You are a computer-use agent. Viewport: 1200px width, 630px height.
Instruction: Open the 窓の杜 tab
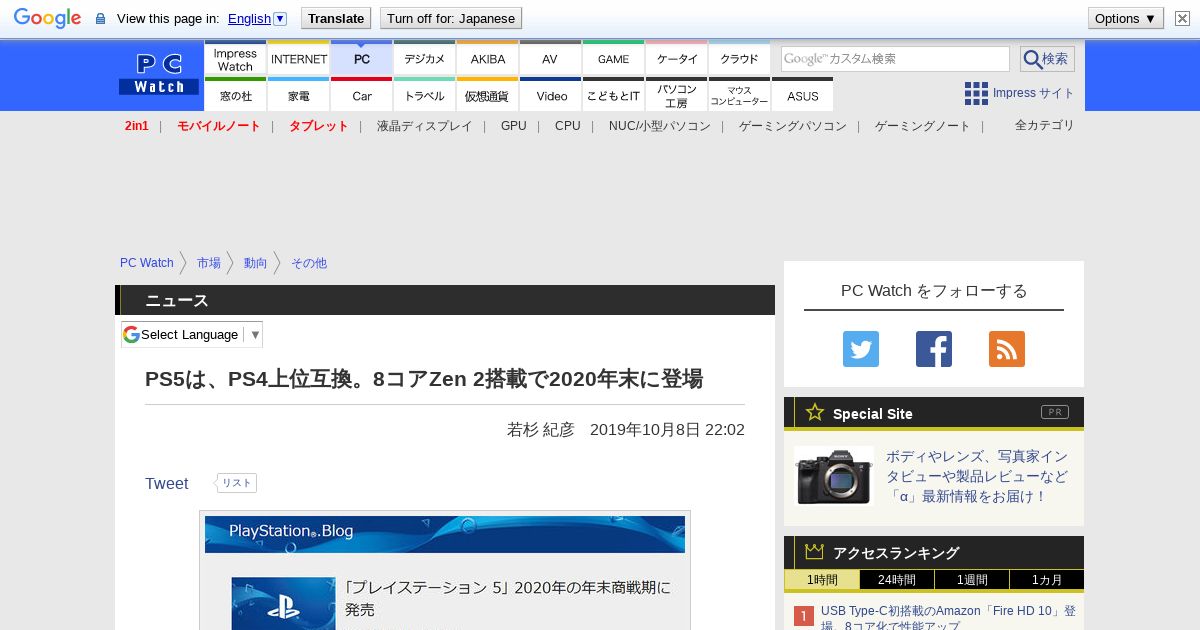click(x=235, y=95)
